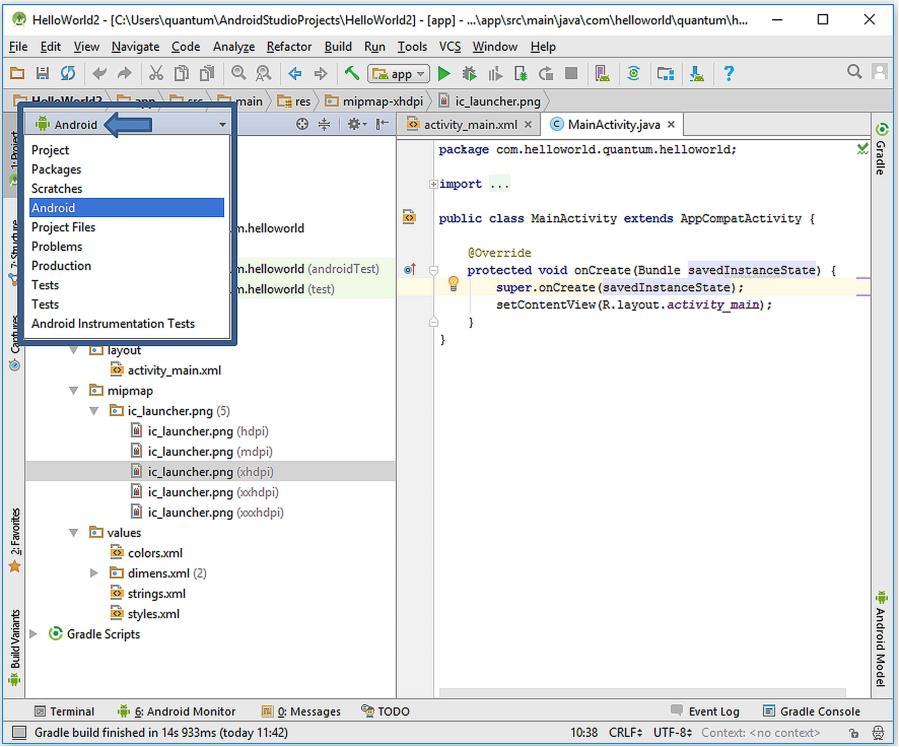The height and width of the screenshot is (747, 899).
Task: Open the Terminal tool window
Action: pos(64,711)
